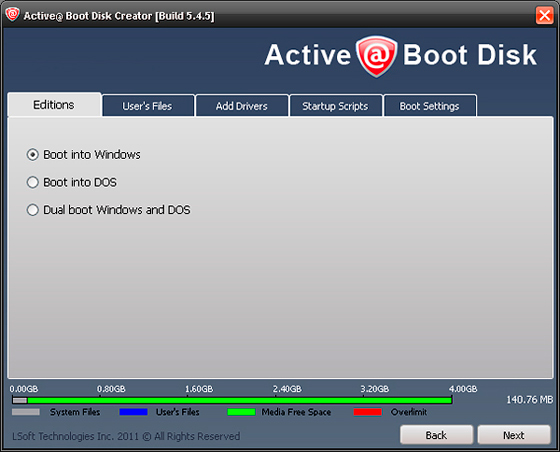Screen dimensions: 560x452
Task: Click the 2.40GB scale label
Action: 287,389
